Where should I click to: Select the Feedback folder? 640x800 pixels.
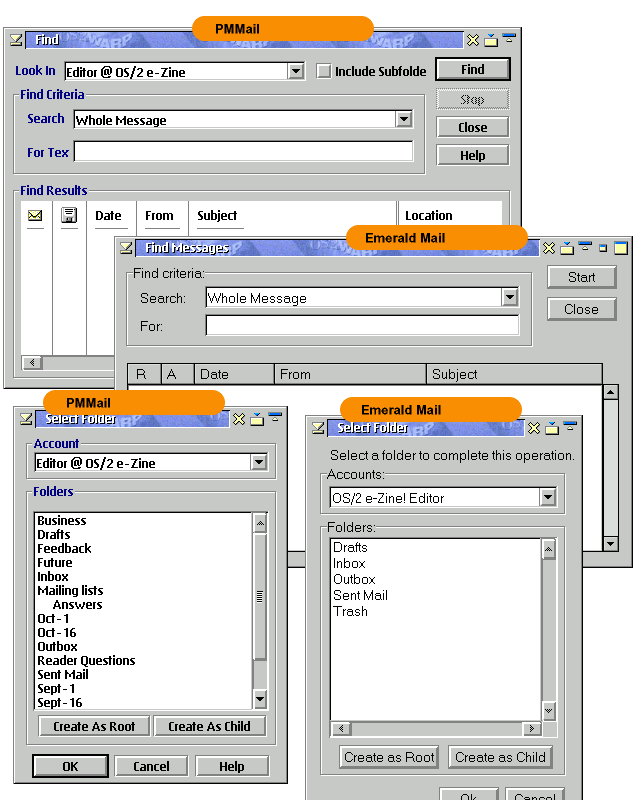[64, 548]
